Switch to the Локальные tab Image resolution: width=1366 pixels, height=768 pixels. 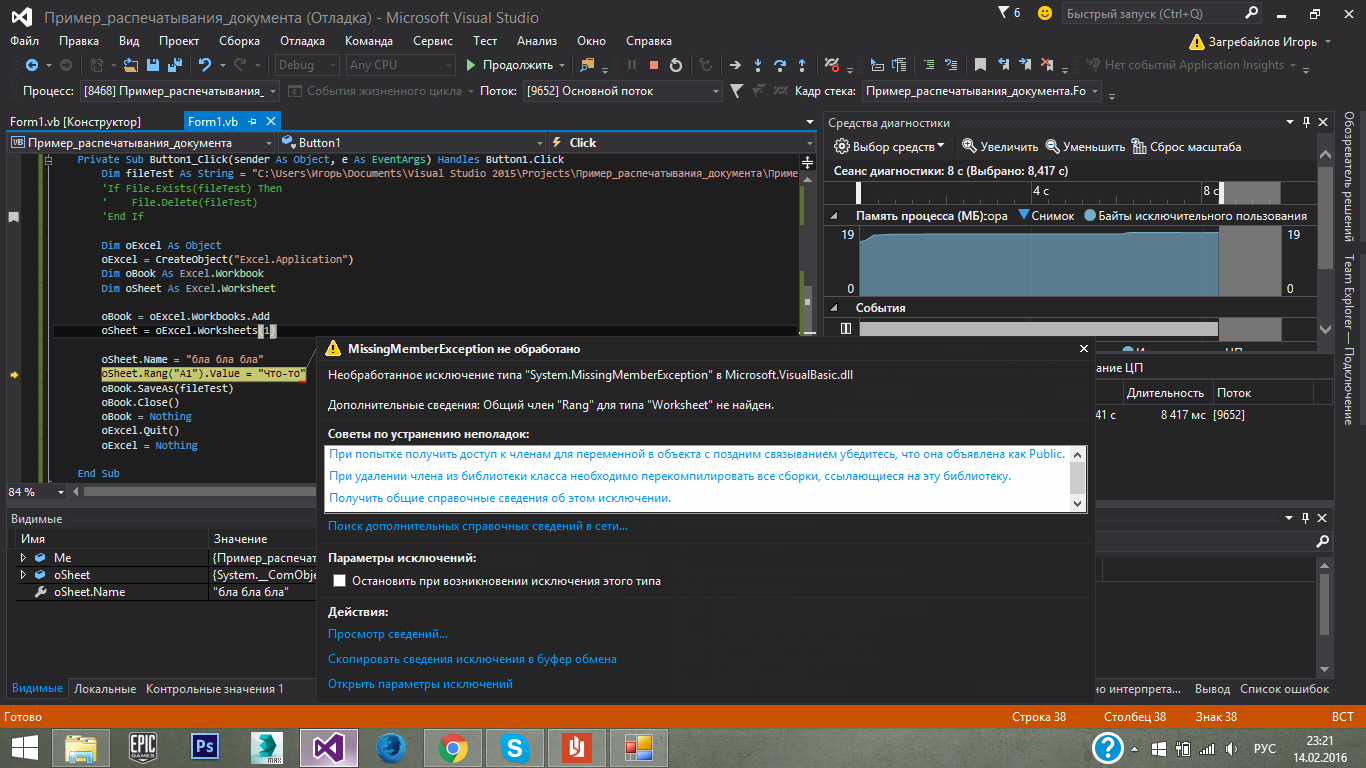[105, 689]
